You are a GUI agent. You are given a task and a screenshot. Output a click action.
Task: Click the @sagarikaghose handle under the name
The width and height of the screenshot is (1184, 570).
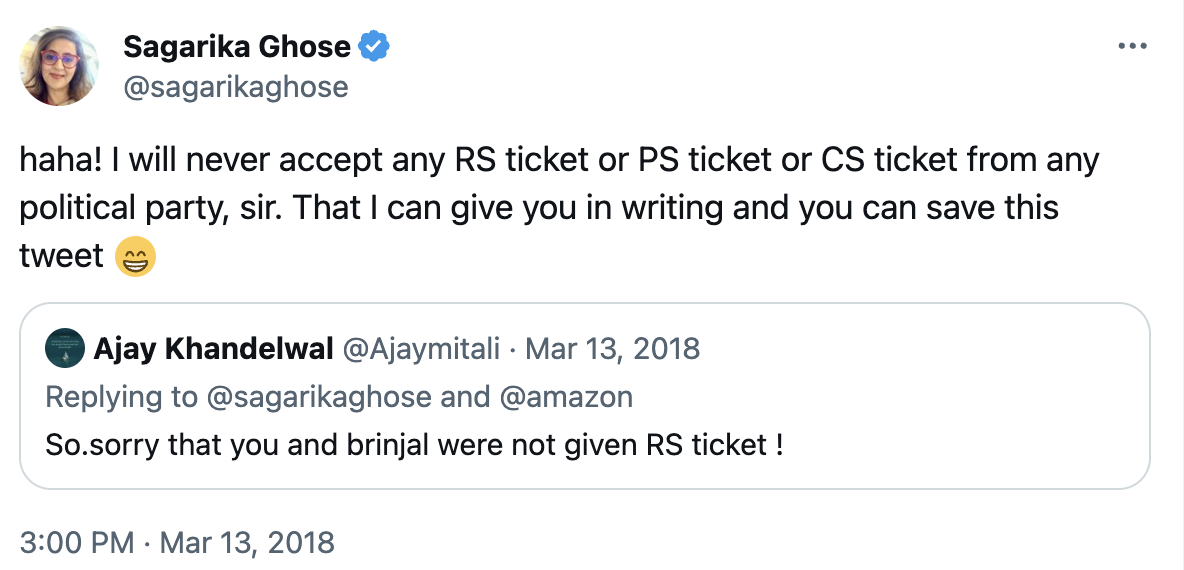[x=235, y=87]
